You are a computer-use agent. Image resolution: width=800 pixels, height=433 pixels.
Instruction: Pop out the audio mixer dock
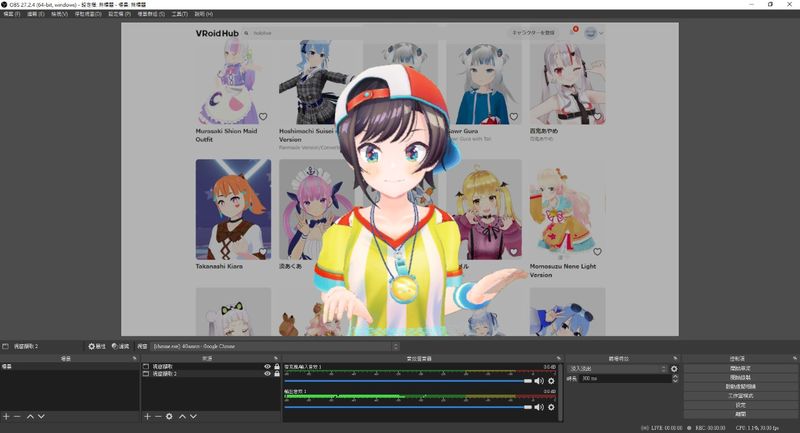pos(559,359)
